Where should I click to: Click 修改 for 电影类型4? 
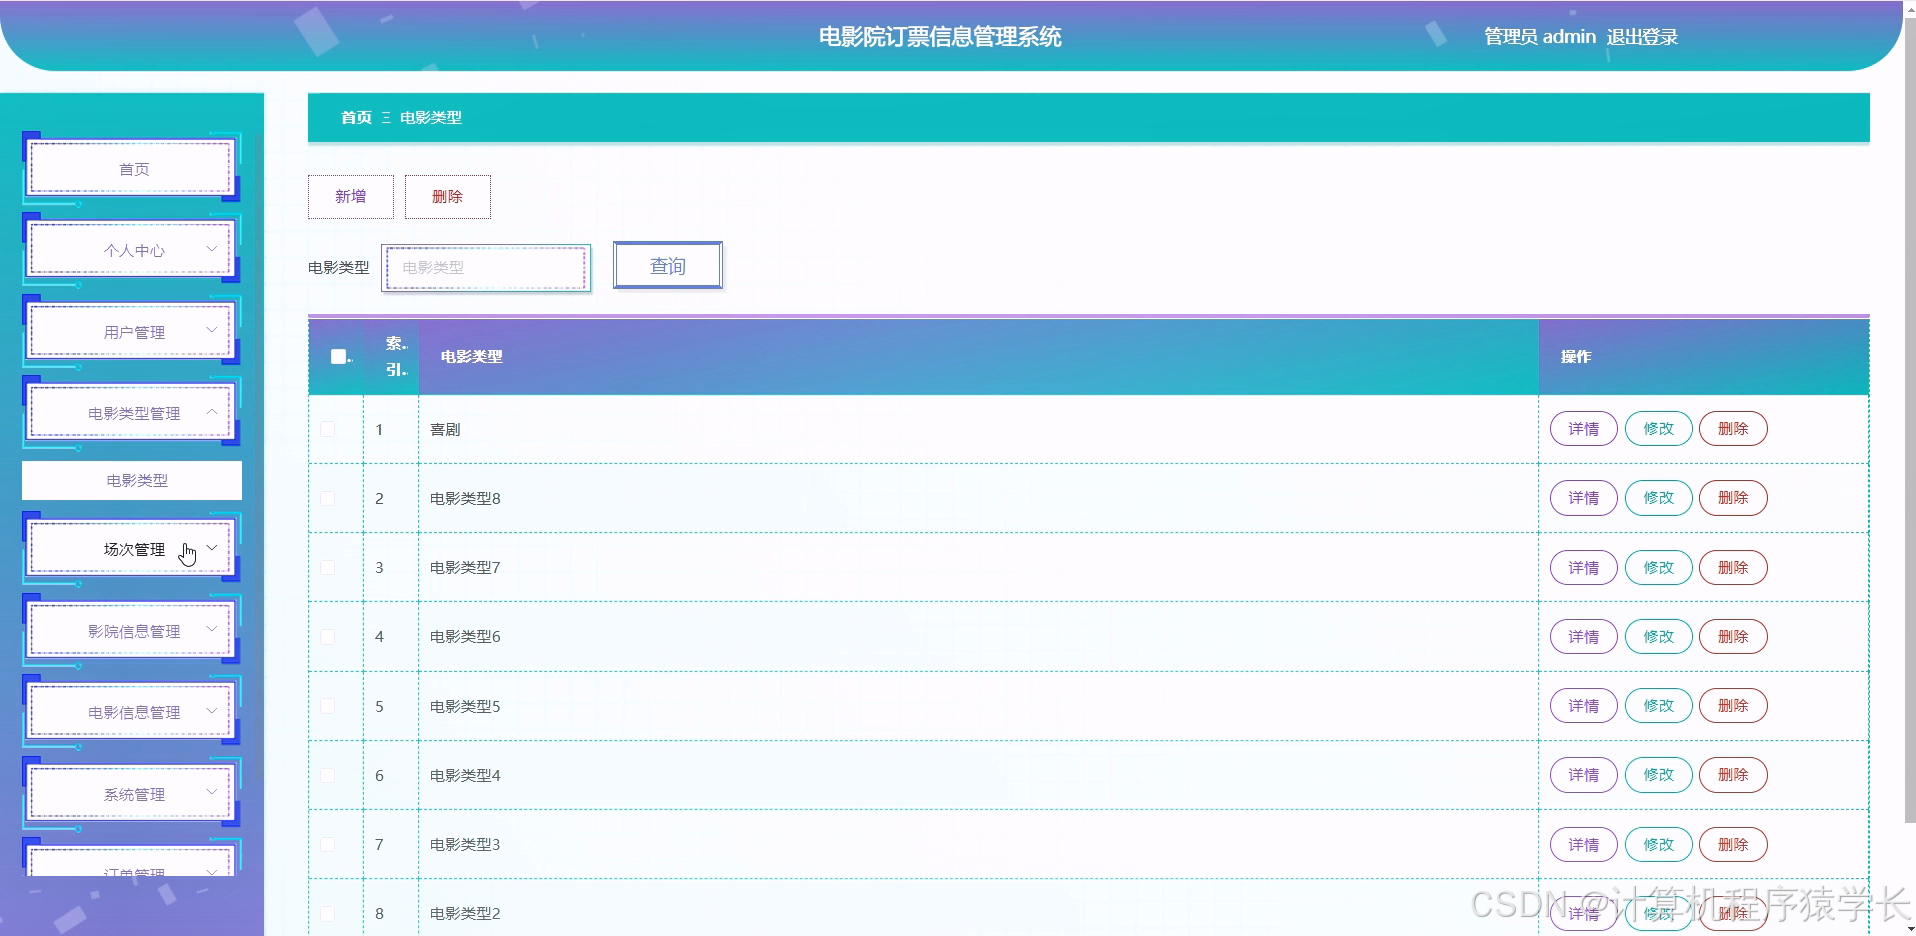point(1659,775)
